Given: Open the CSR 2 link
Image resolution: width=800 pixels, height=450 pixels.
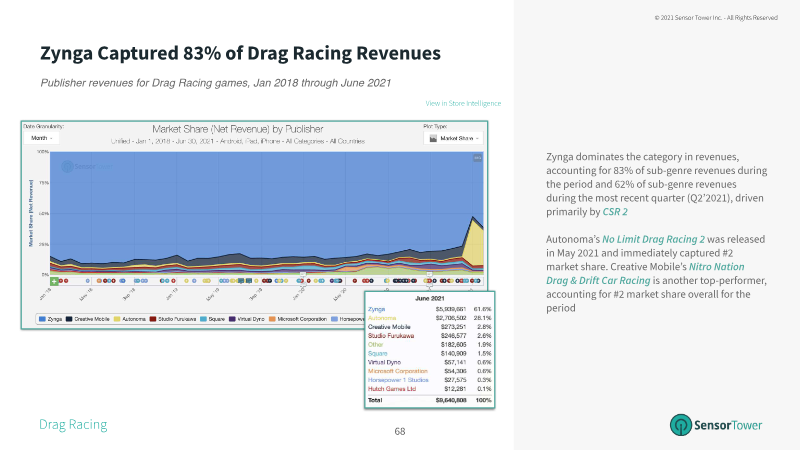Looking at the screenshot, I should point(615,212).
